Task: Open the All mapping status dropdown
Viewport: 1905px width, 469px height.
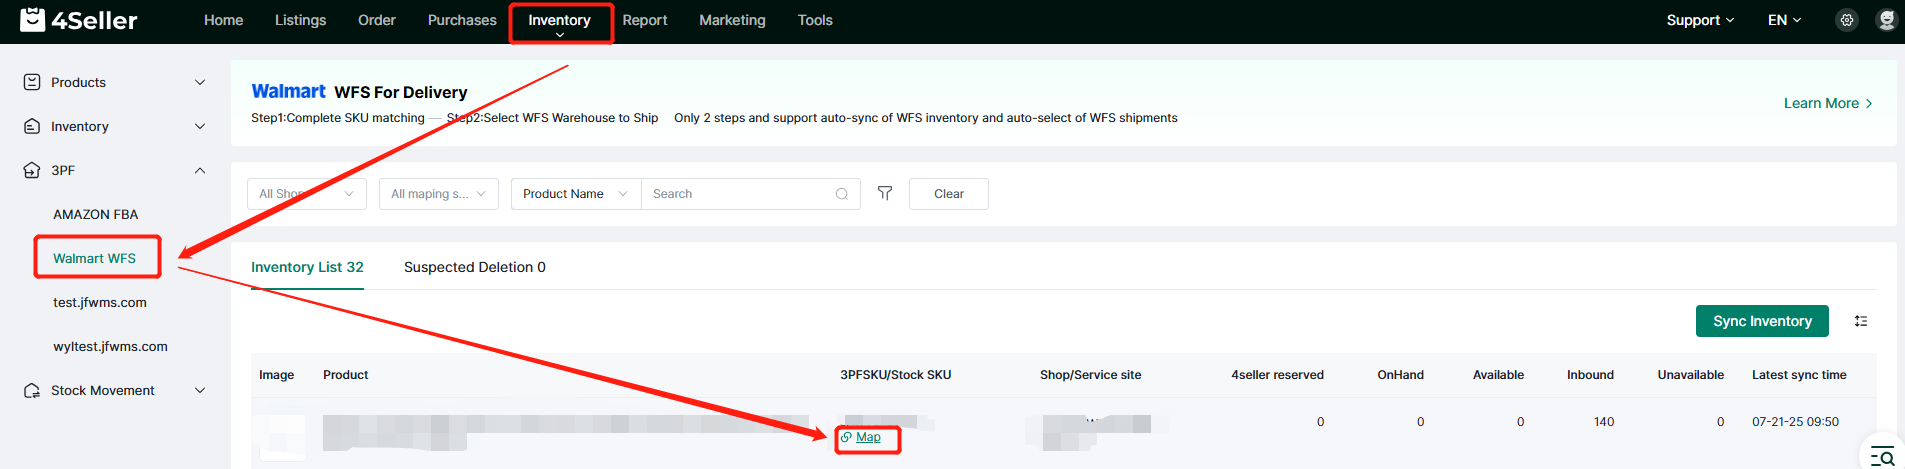Action: [x=439, y=194]
